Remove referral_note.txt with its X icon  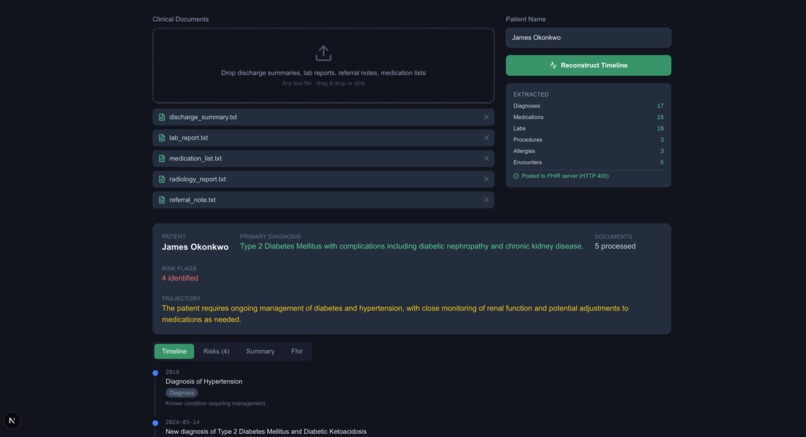(x=486, y=199)
